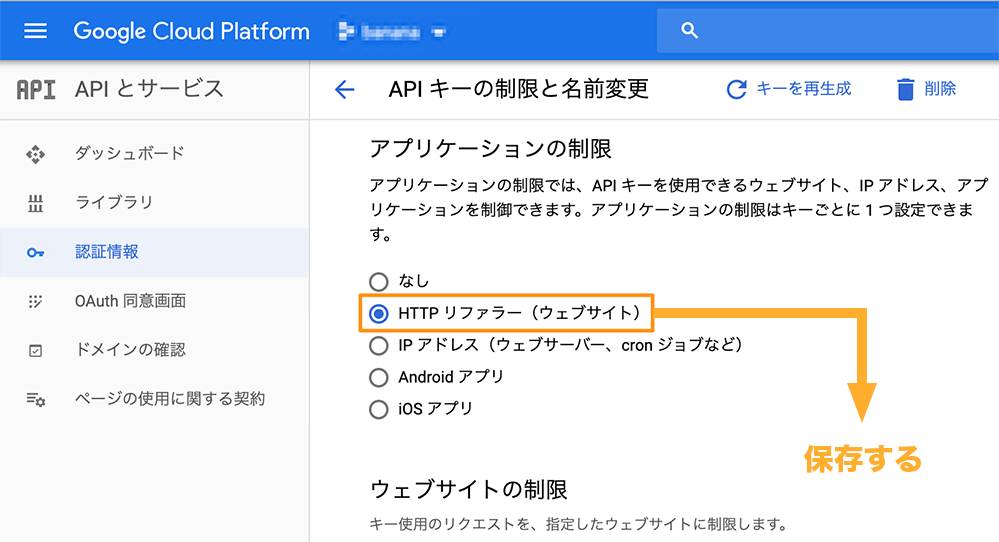Screen dimensions: 999x542
Task: Click the API キーの制限と名前変更 page title
Action: 519,89
